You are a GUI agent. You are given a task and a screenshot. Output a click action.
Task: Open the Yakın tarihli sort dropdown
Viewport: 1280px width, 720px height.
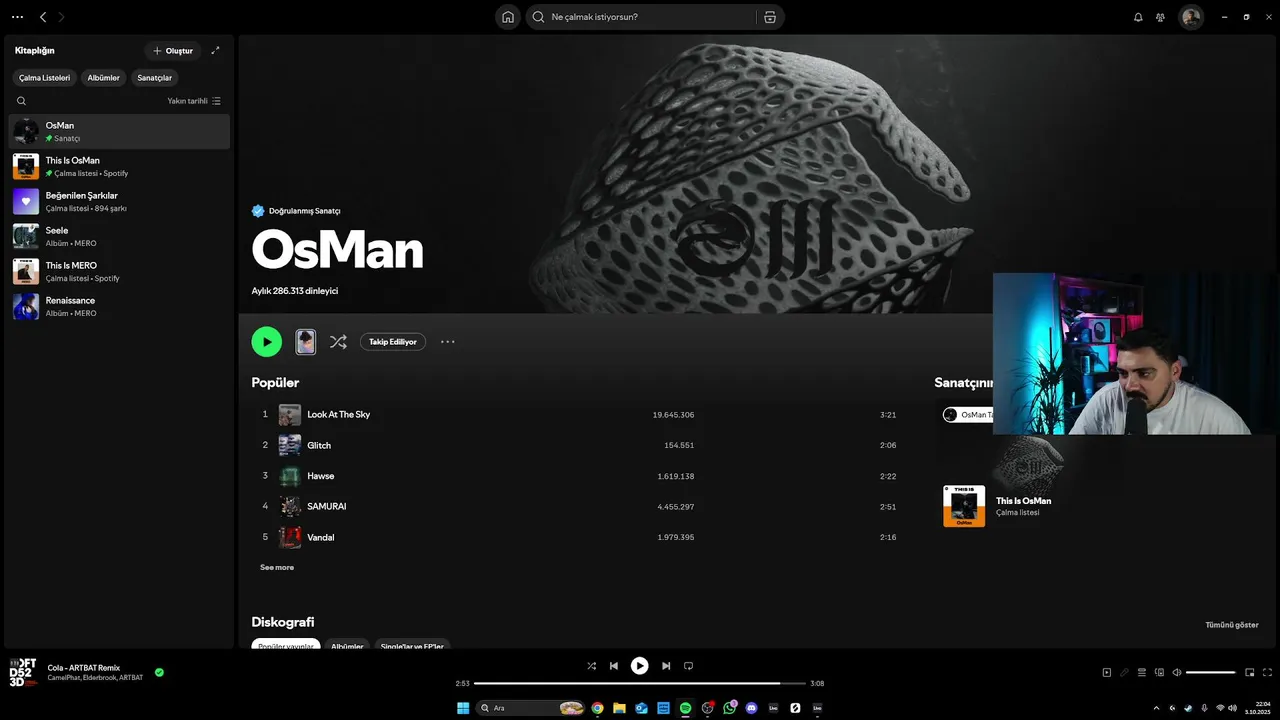(194, 101)
